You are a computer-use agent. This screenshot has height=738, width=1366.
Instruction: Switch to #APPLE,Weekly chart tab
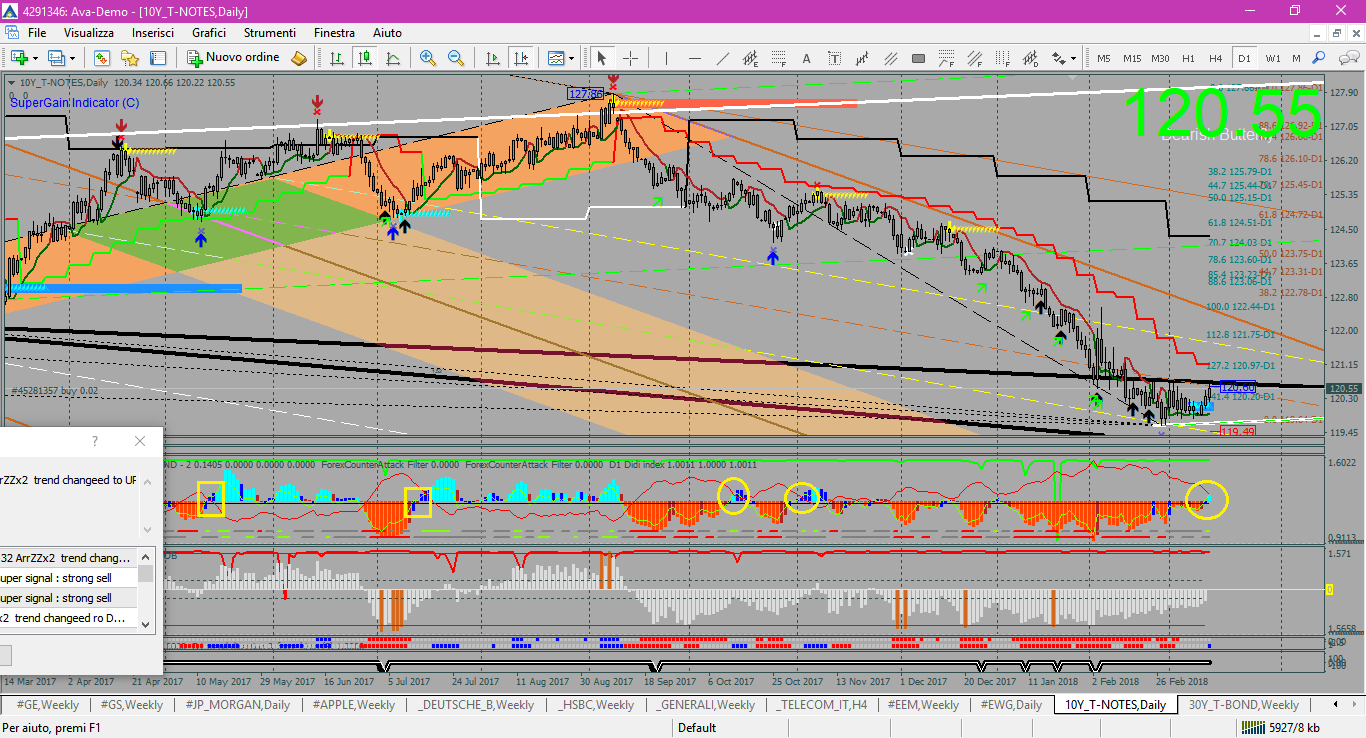click(354, 704)
